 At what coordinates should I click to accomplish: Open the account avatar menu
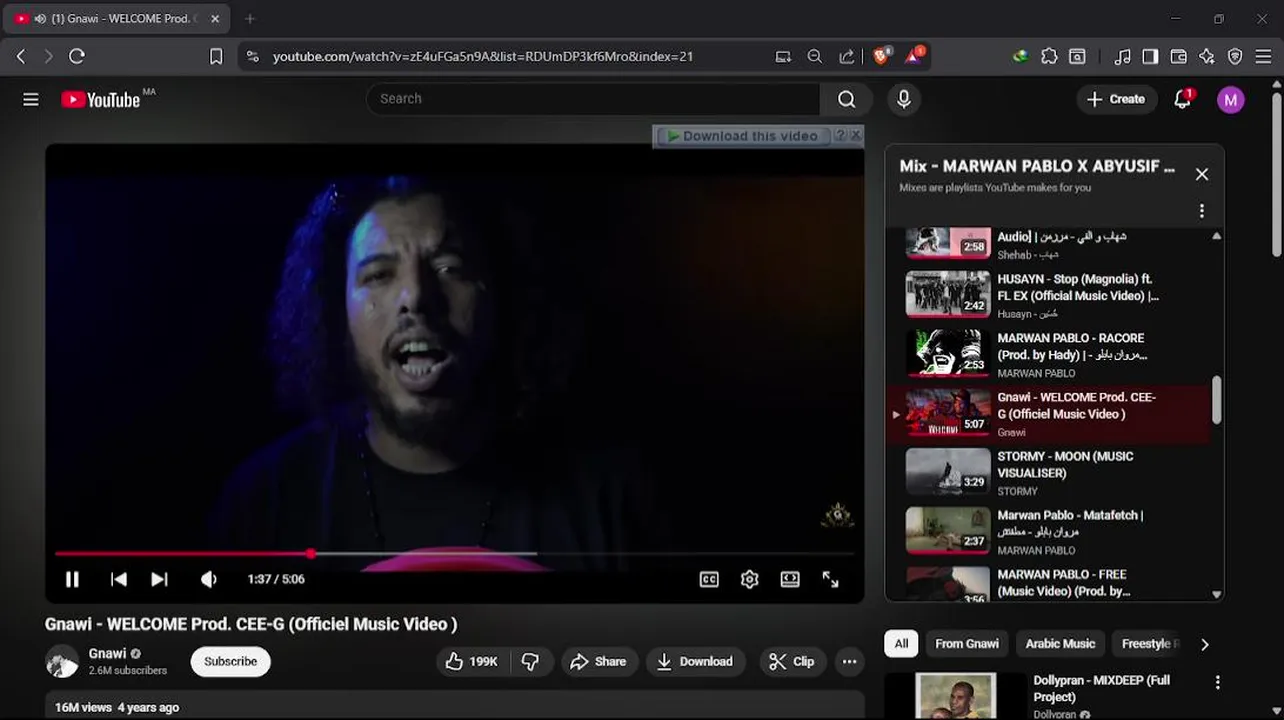(x=1231, y=99)
